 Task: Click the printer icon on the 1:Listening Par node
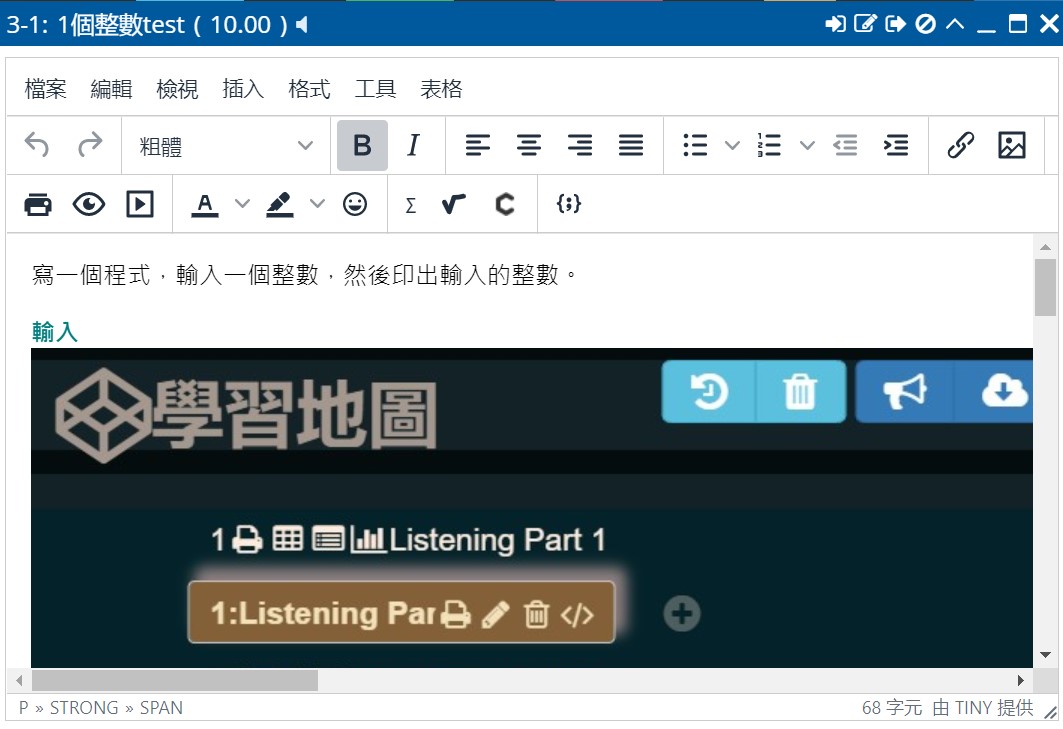coord(456,614)
